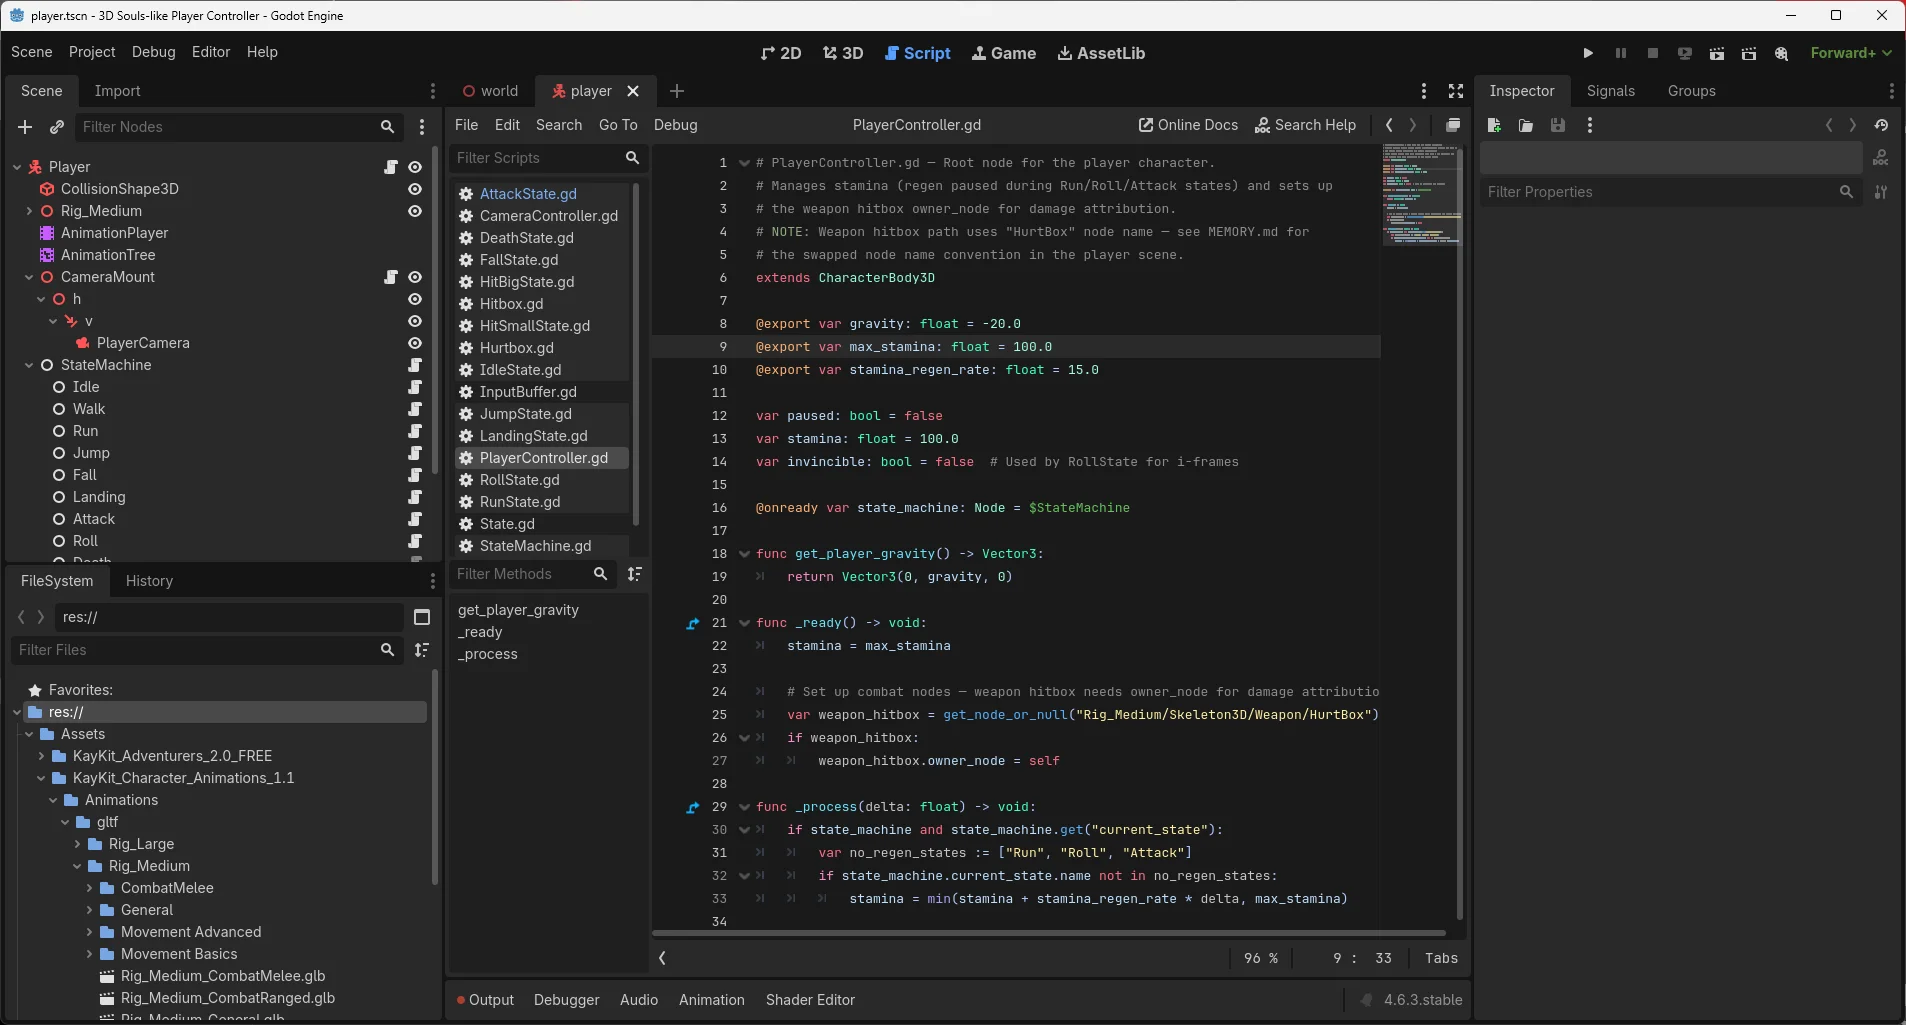Image resolution: width=1906 pixels, height=1025 pixels.
Task: Load an existing resource in Inspector
Action: coord(1526,125)
